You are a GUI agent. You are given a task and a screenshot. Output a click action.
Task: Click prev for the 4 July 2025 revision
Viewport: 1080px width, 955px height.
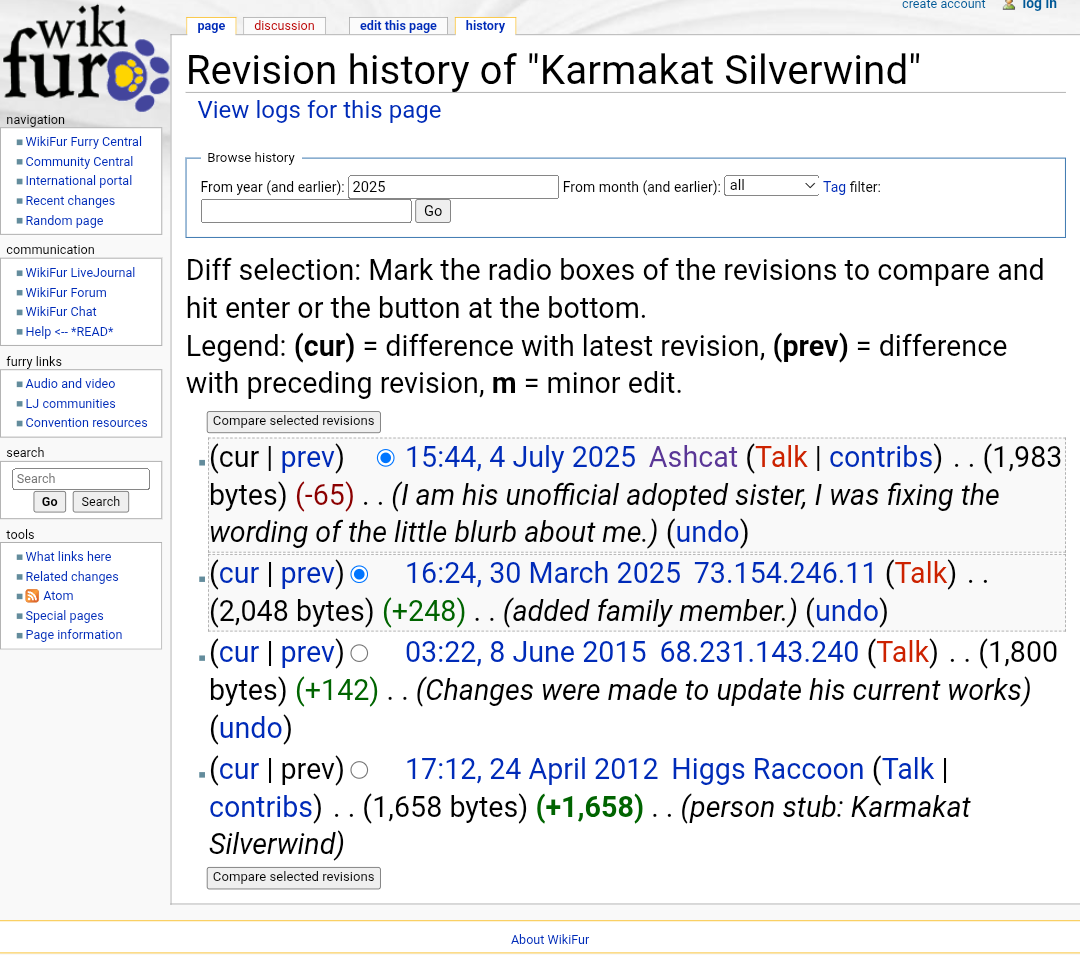coord(307,458)
